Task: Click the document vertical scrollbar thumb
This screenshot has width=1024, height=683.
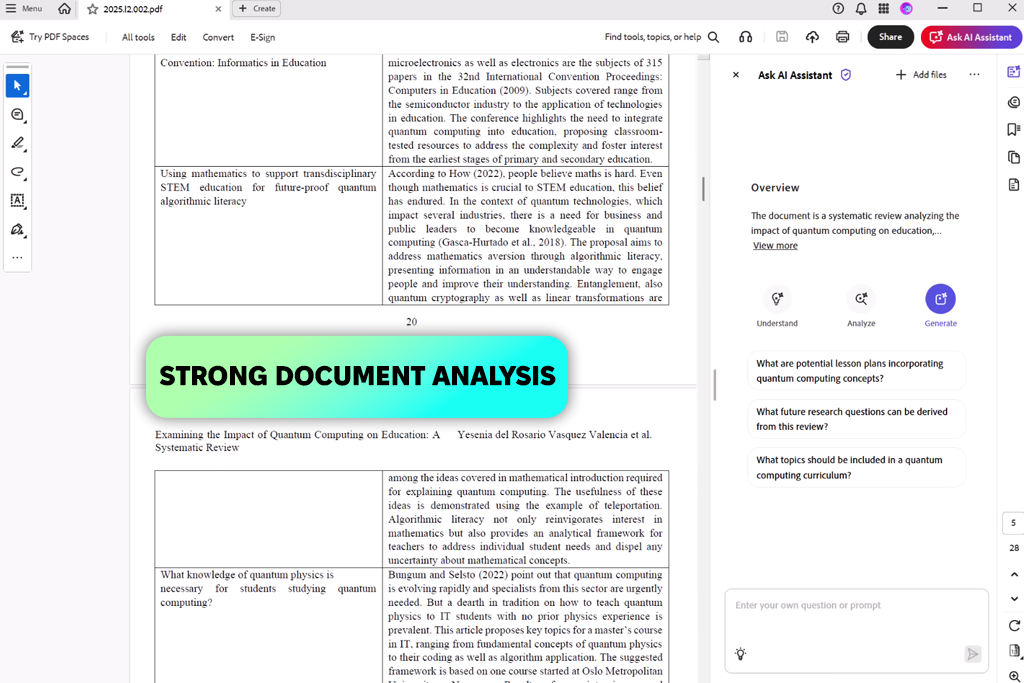Action: tap(703, 189)
